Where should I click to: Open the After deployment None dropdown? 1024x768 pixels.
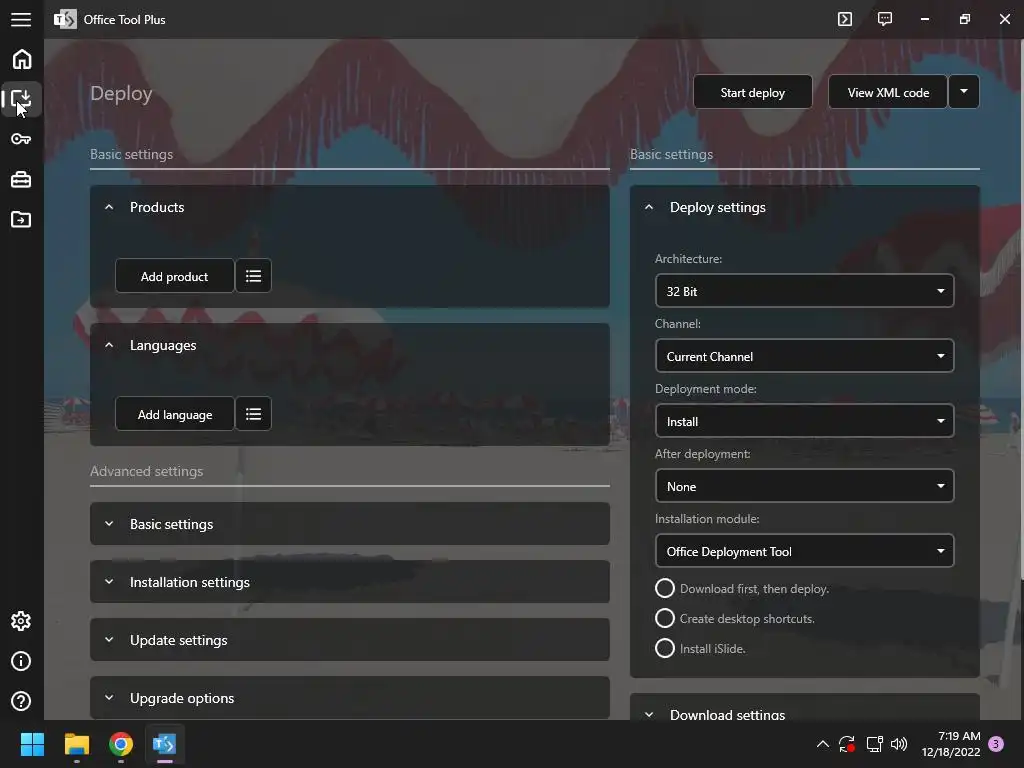(805, 486)
